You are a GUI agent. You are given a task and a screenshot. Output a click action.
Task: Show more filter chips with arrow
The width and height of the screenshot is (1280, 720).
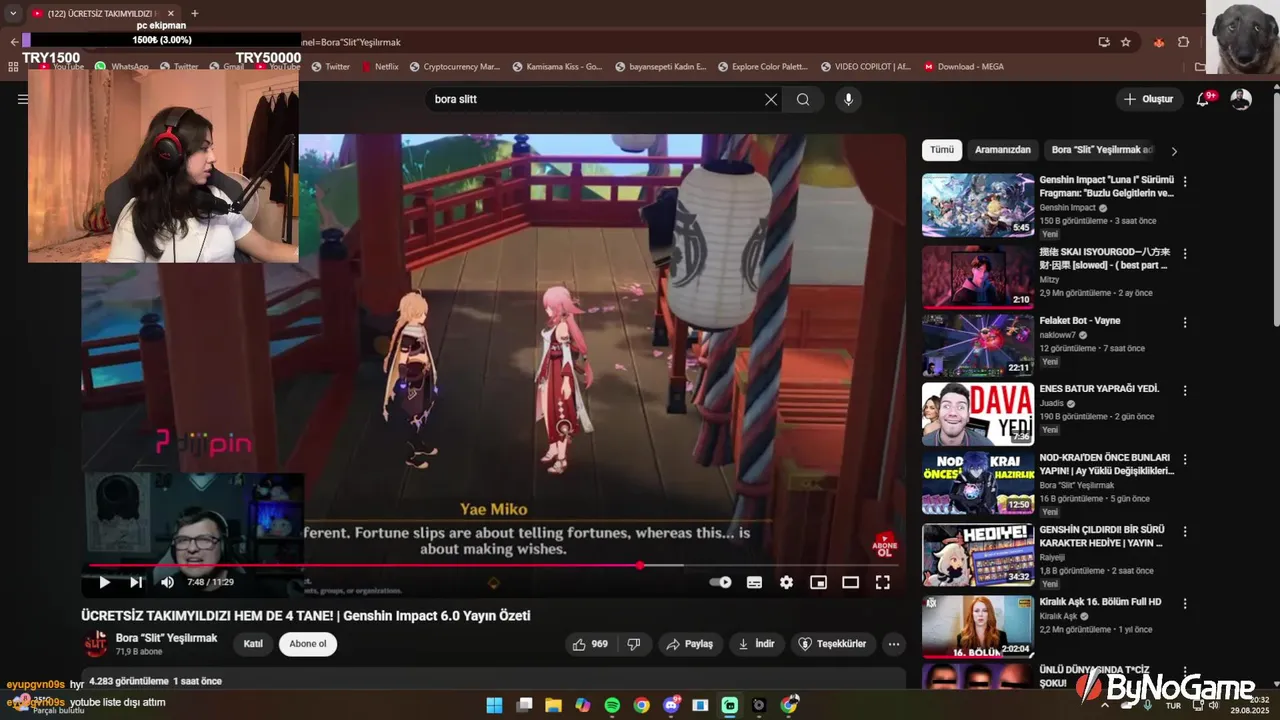click(x=1174, y=151)
